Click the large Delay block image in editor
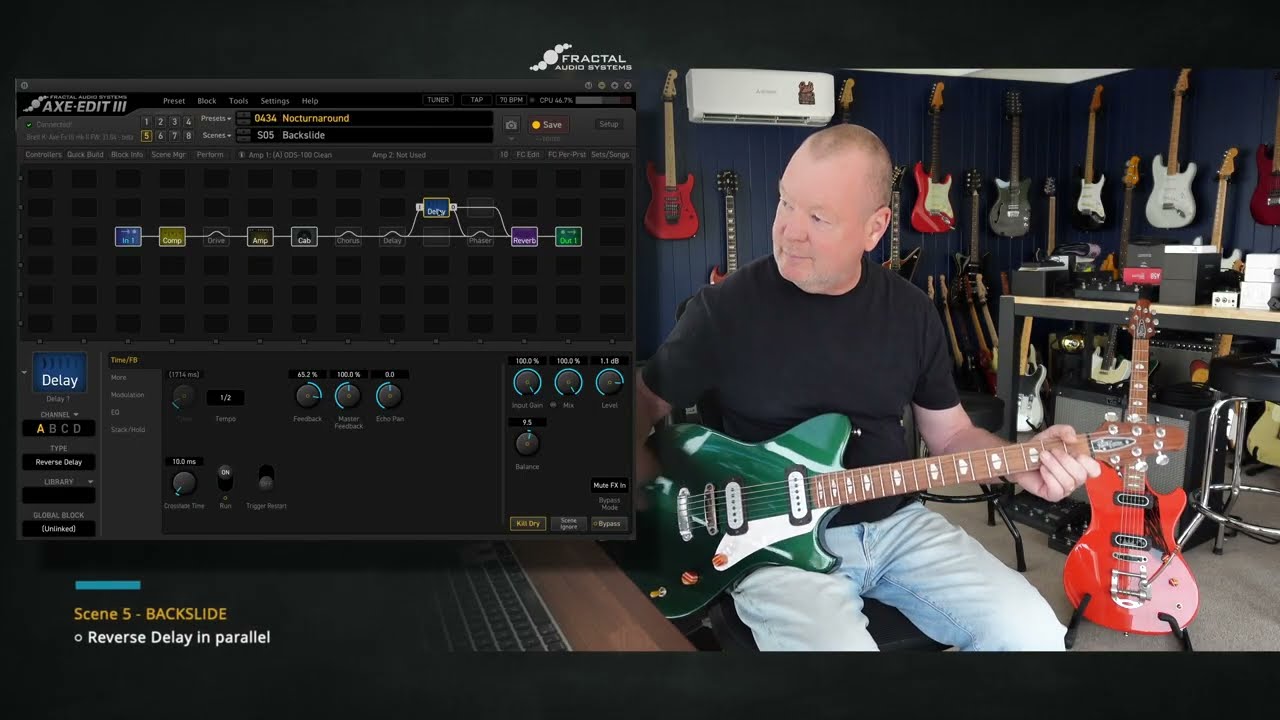This screenshot has width=1280, height=720. tap(59, 373)
